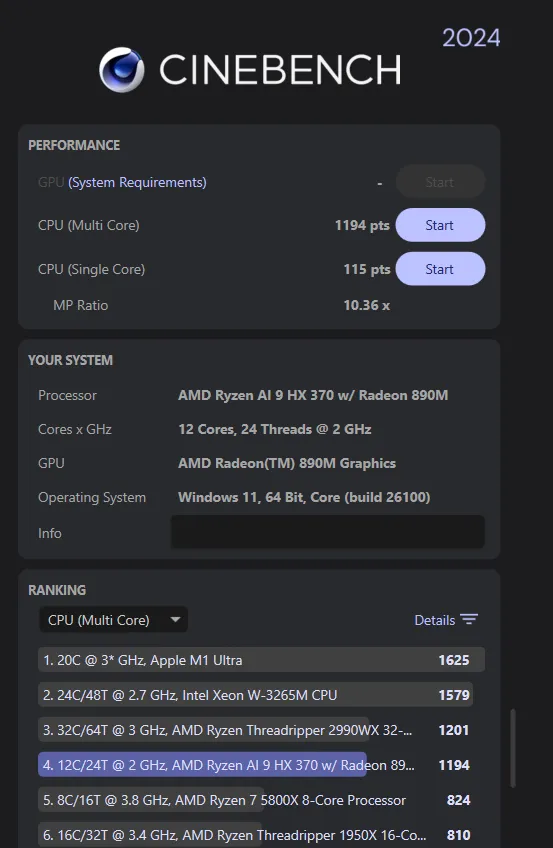Click the CINEBENCH title text
Image resolution: width=553 pixels, height=848 pixels.
(x=280, y=69)
